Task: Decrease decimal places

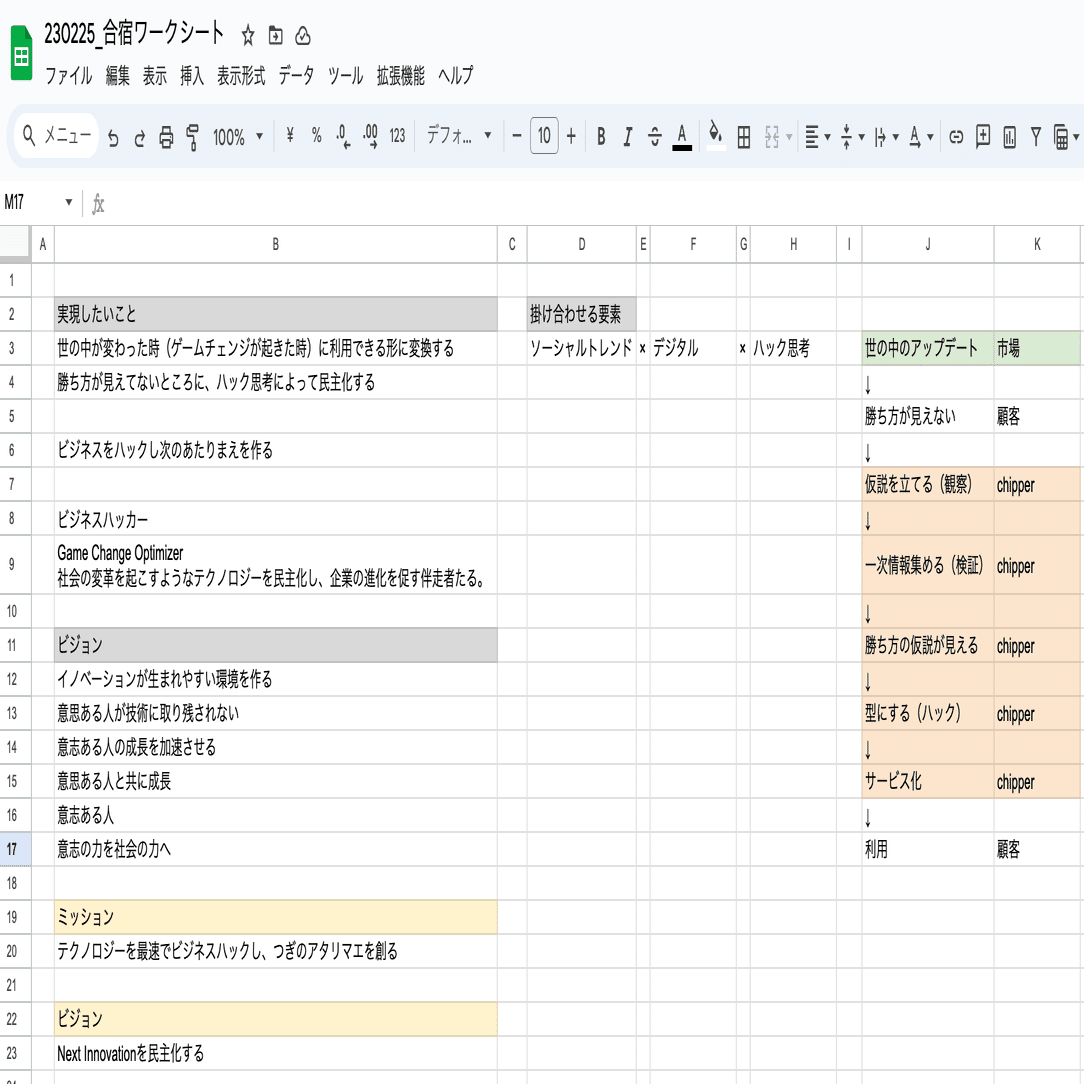Action: point(343,136)
